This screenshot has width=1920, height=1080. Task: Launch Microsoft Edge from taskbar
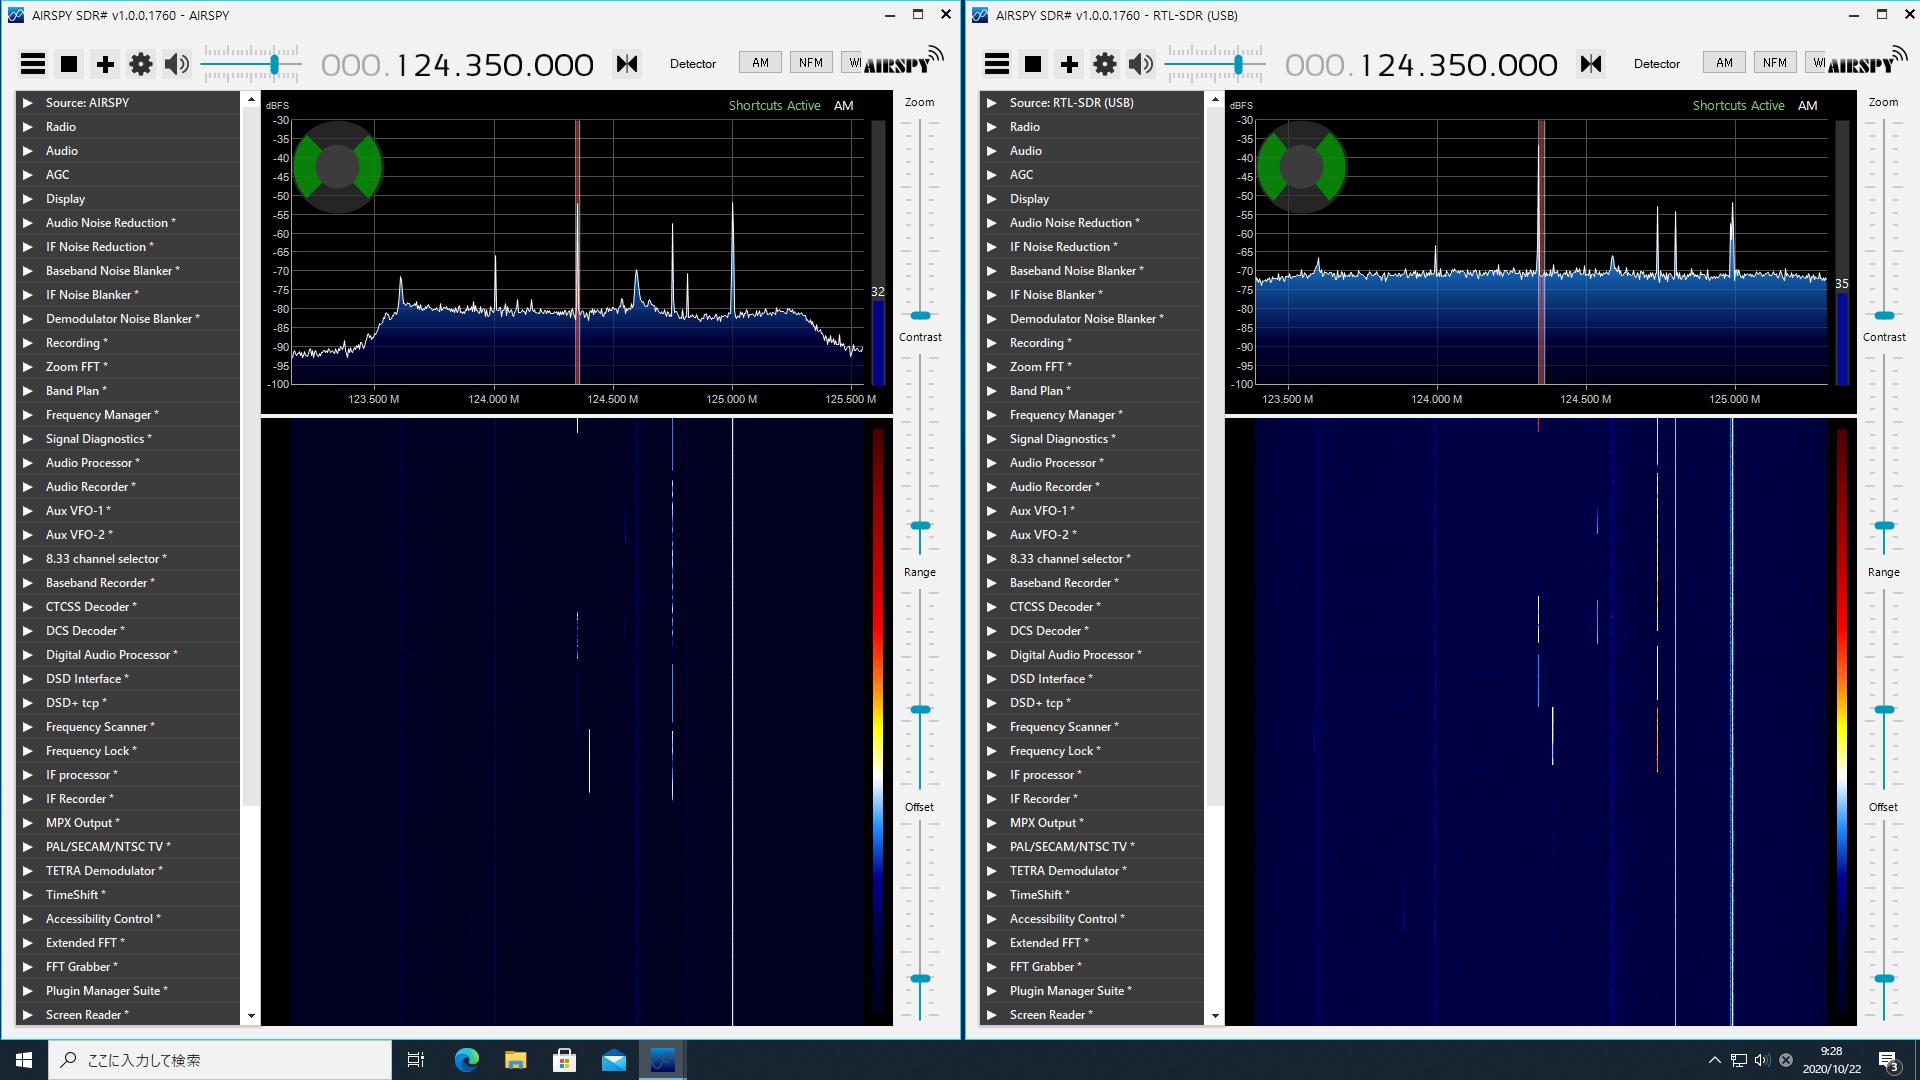(x=467, y=1060)
